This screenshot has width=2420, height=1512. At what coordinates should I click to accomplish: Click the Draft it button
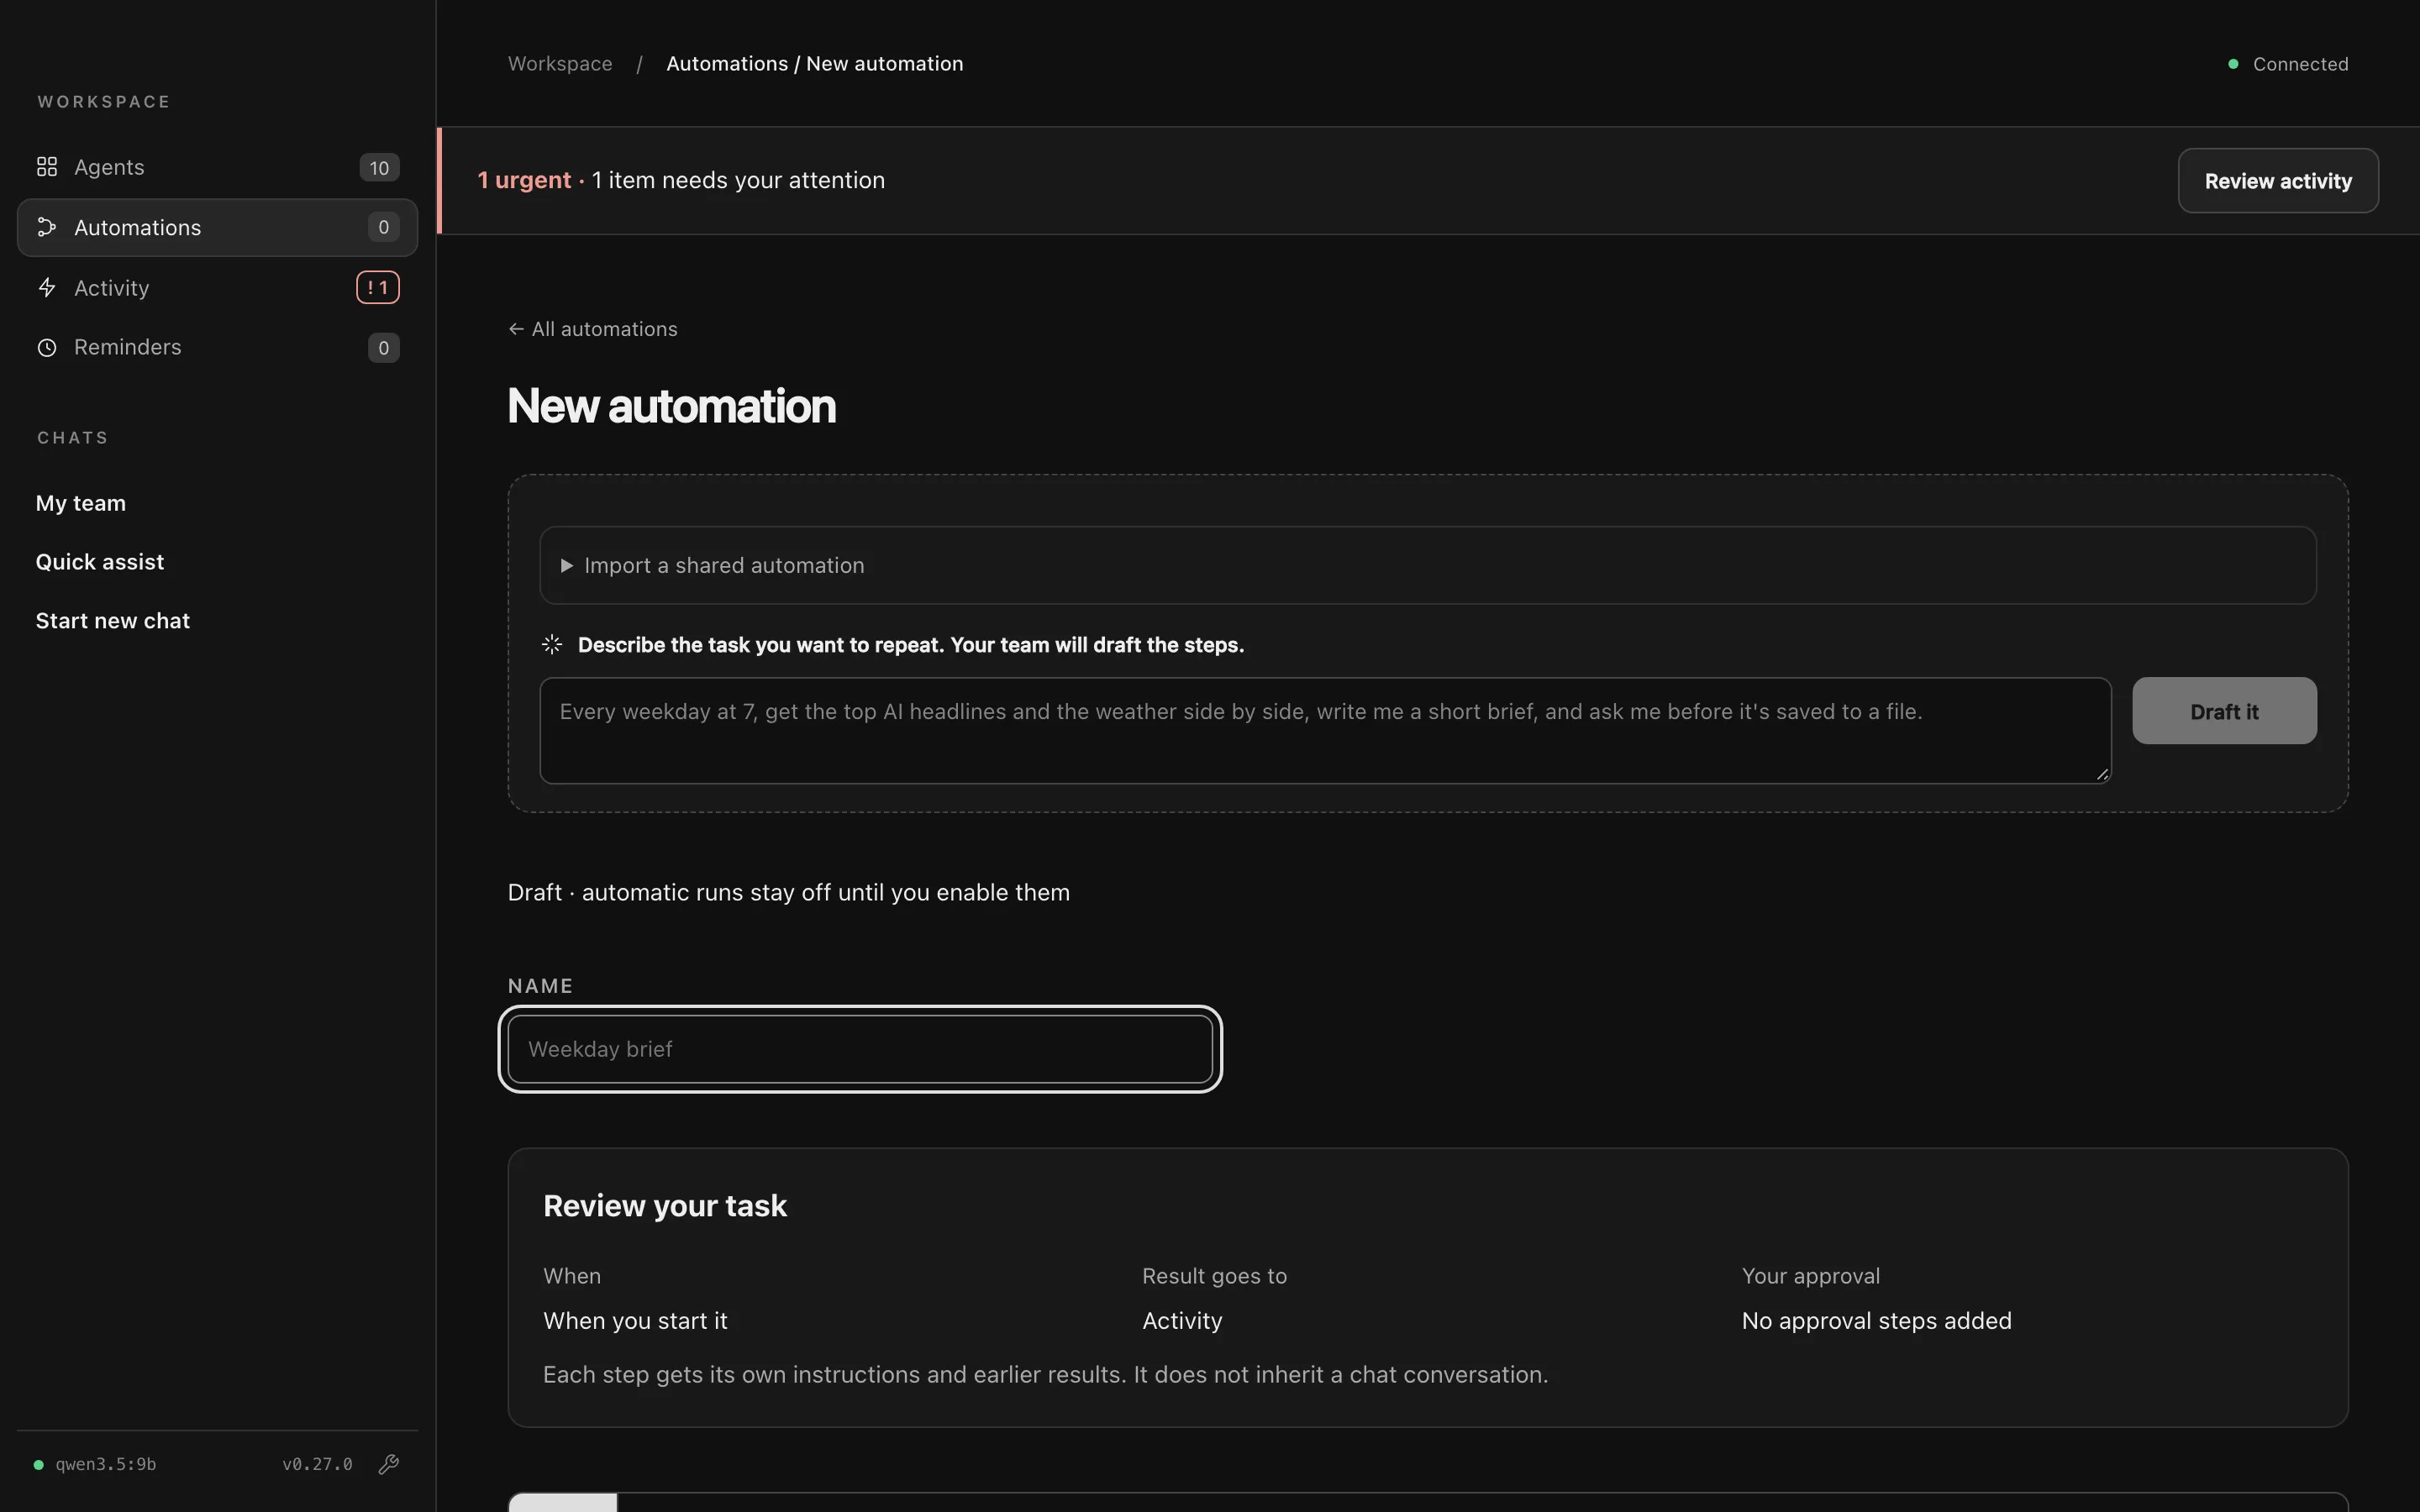(2224, 711)
